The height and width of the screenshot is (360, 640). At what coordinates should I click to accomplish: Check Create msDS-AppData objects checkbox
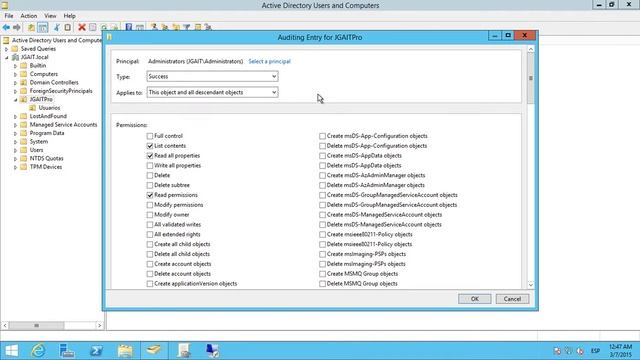[322, 156]
